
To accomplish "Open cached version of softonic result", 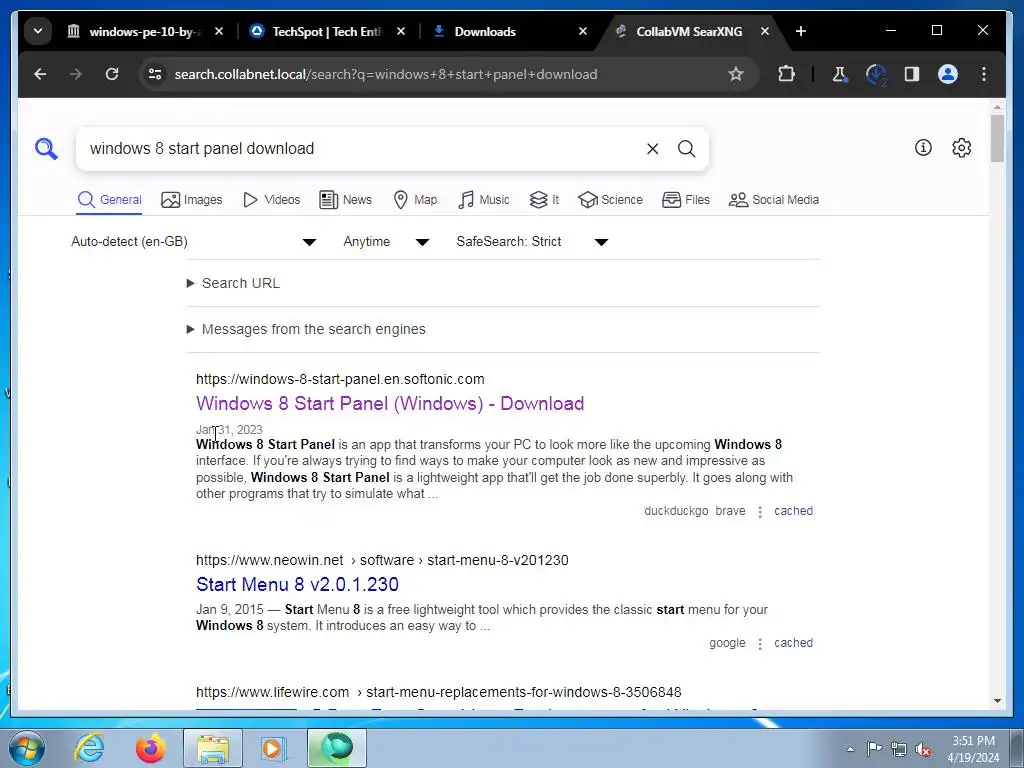I will click(793, 511).
